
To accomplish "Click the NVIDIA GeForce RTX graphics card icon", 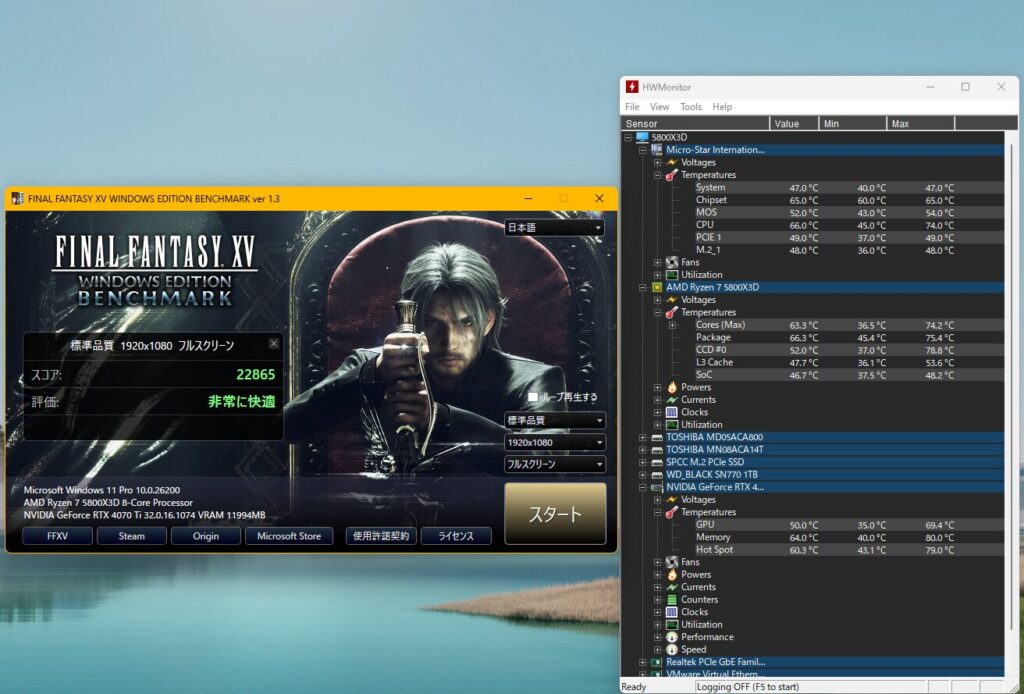I will (657, 487).
